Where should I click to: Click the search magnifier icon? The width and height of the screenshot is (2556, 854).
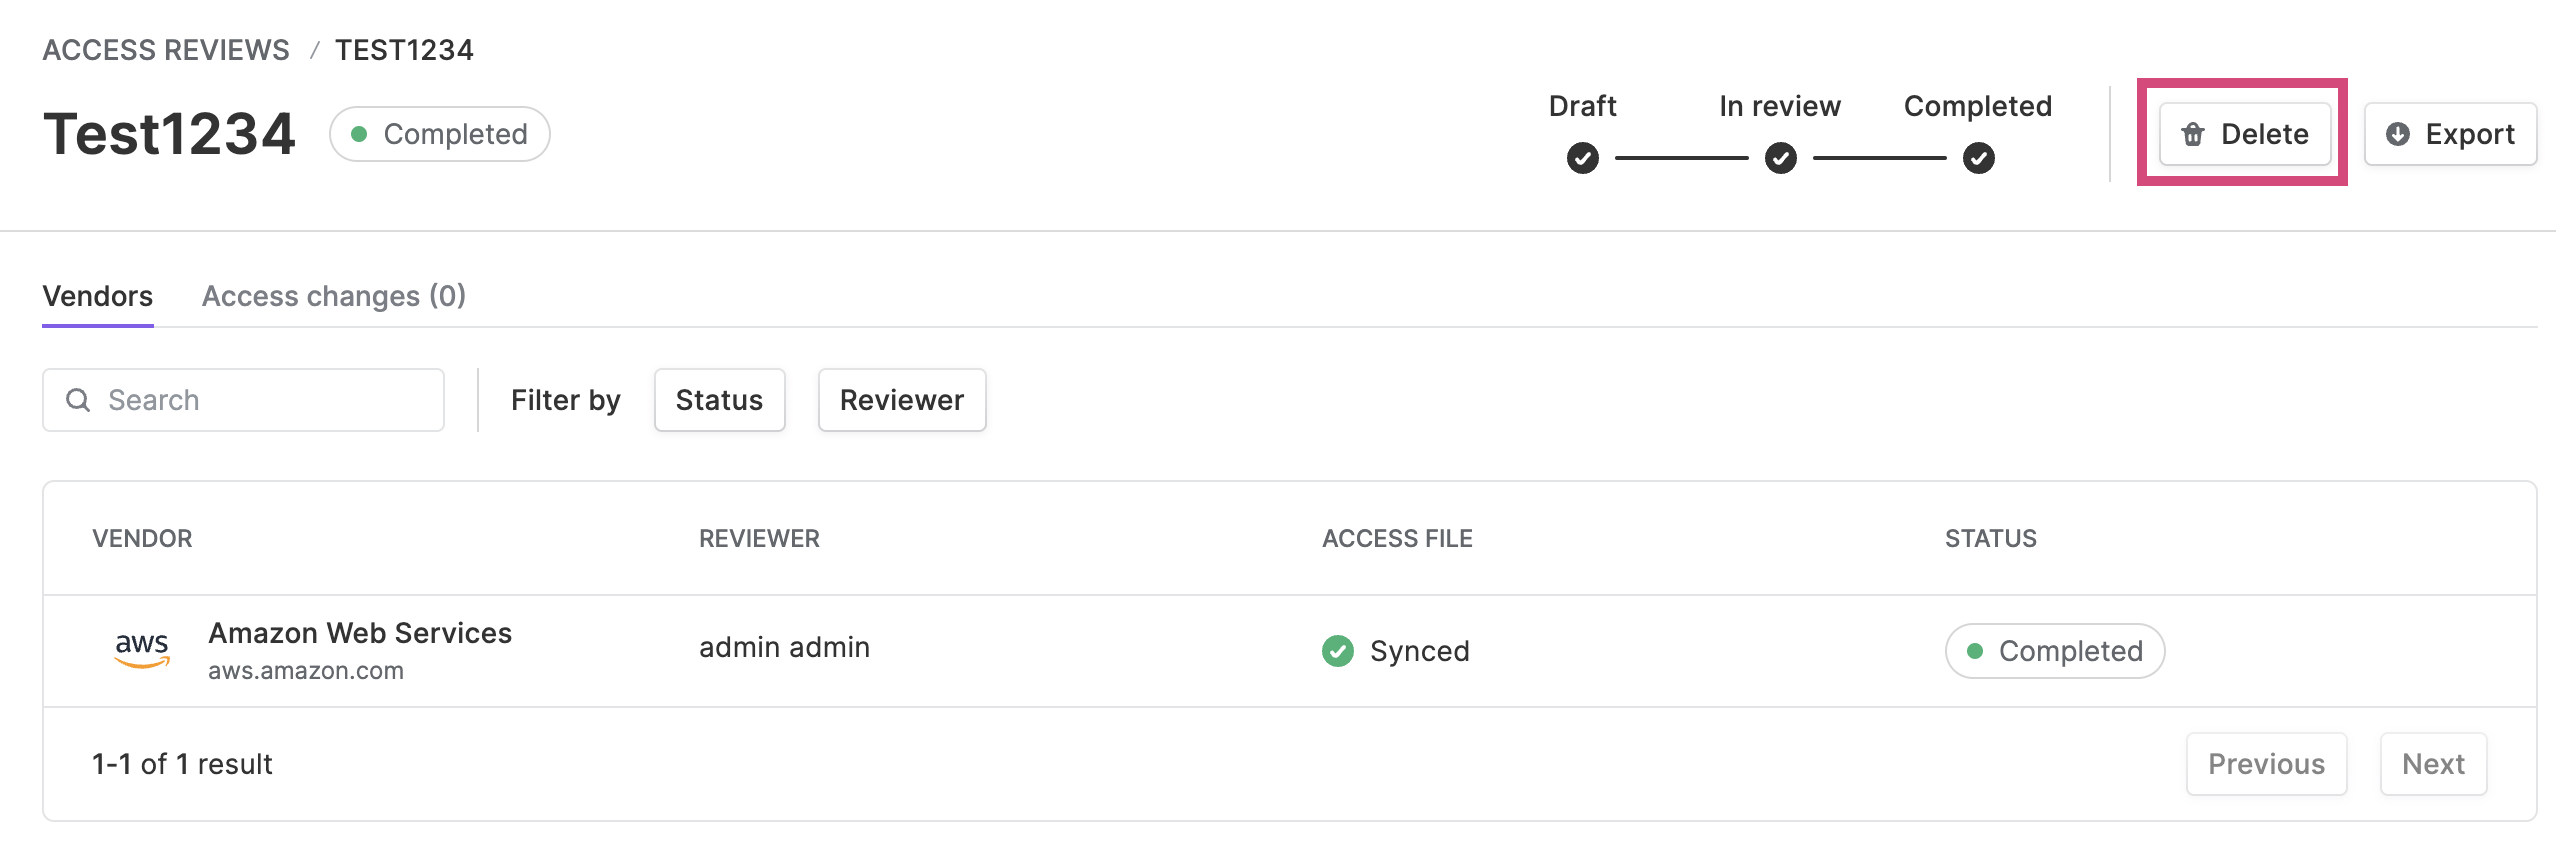78,400
